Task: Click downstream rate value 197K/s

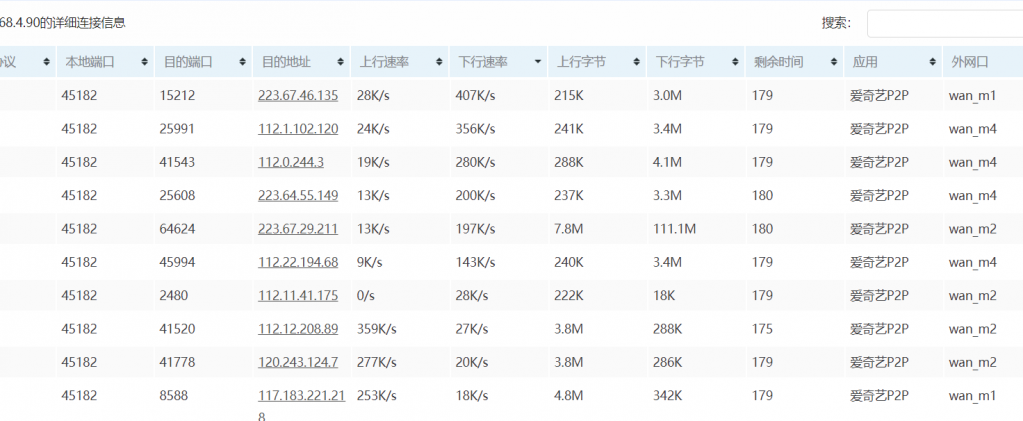Action: pyautogui.click(x=476, y=229)
